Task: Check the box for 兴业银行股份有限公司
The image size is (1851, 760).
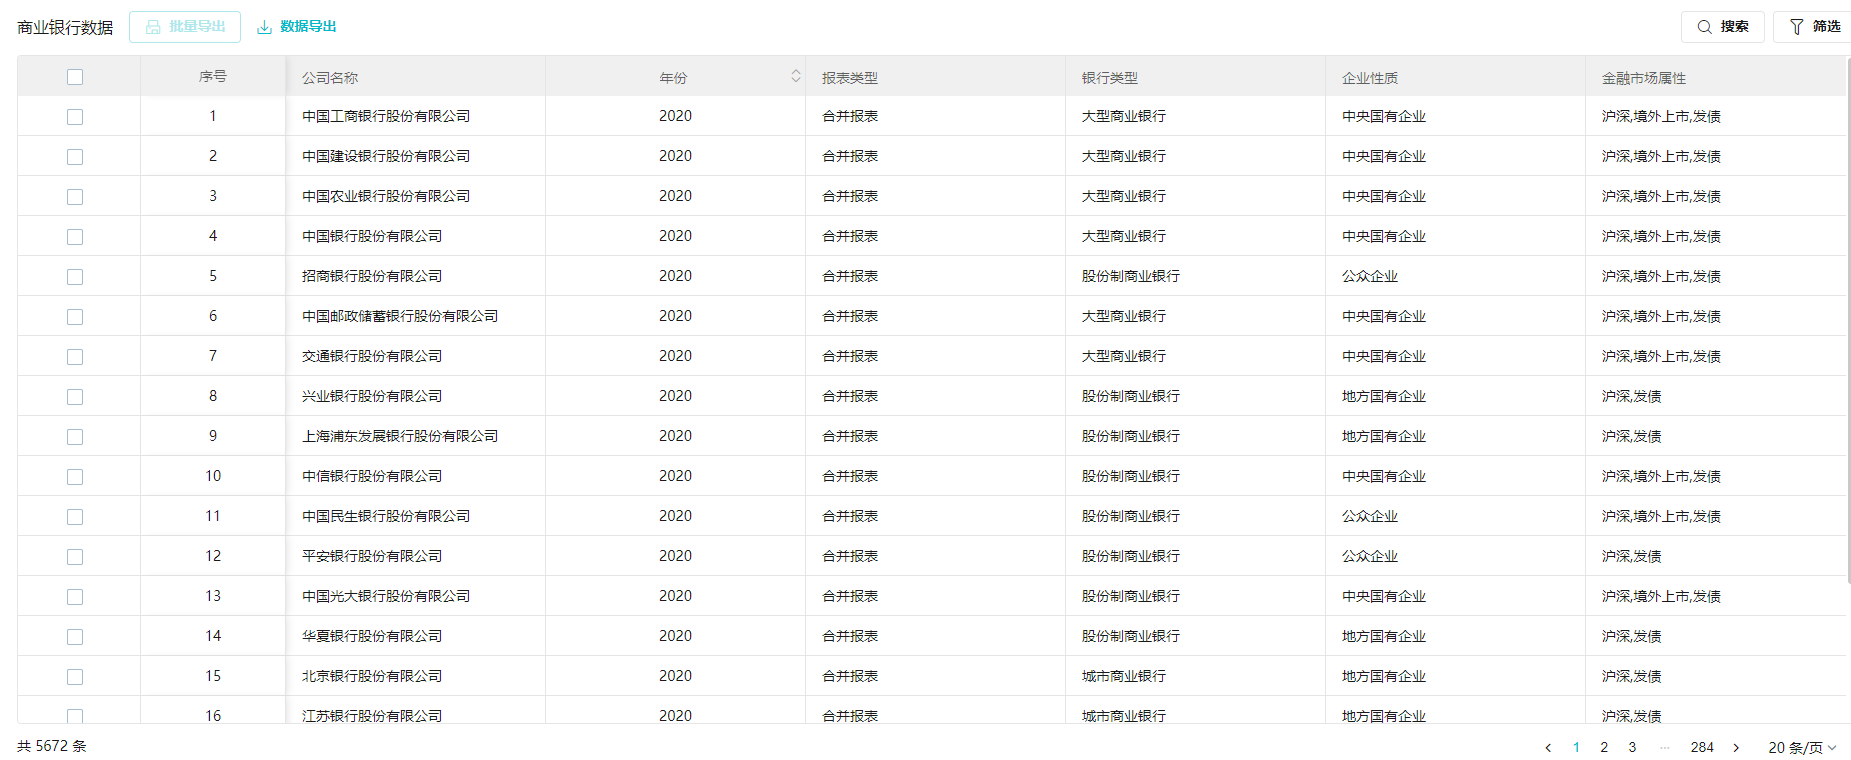Action: click(x=75, y=397)
